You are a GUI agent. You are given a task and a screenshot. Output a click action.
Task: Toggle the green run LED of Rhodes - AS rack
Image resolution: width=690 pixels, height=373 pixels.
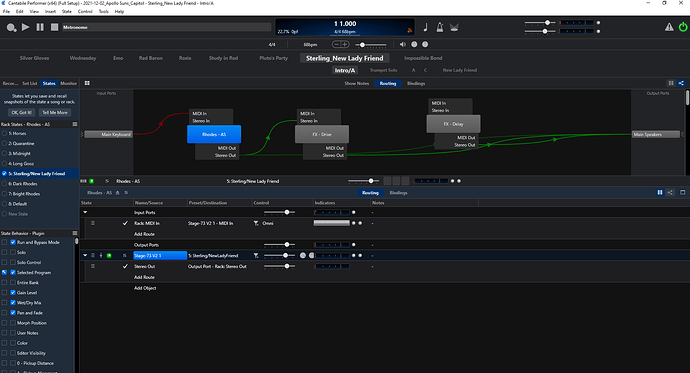click(x=92, y=181)
